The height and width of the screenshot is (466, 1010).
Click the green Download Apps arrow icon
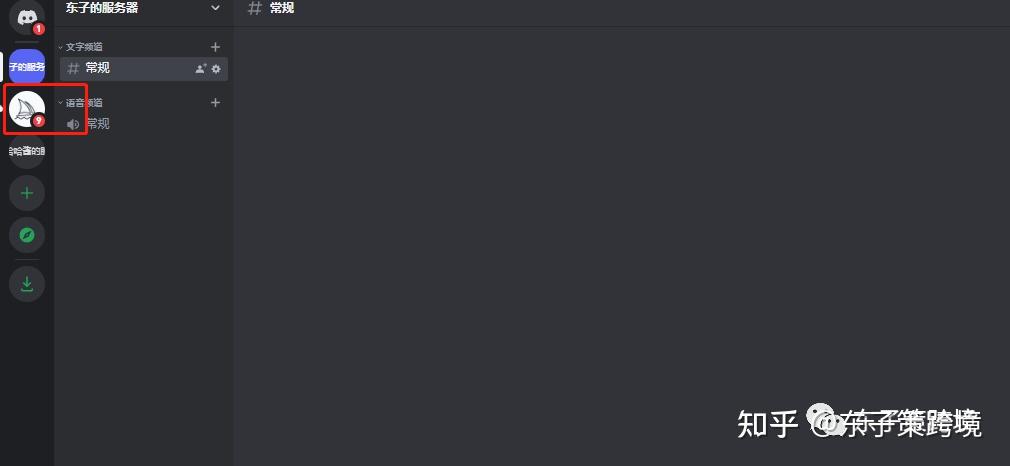click(26, 284)
